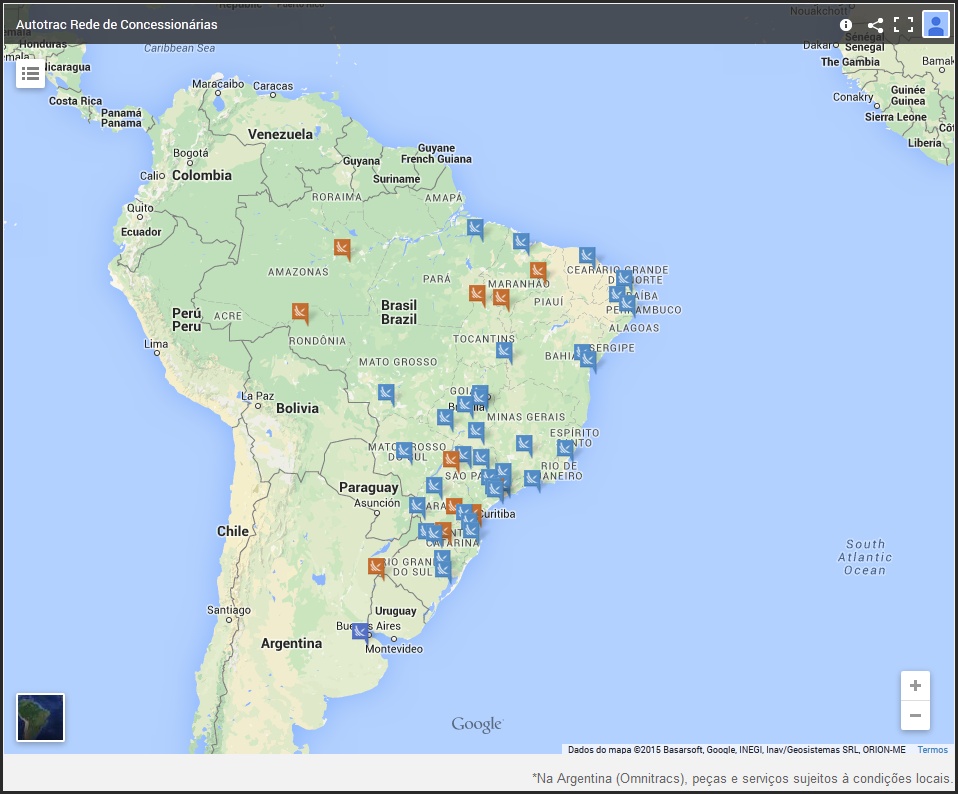Click the Santiago city label
958x794 pixels.
(229, 610)
